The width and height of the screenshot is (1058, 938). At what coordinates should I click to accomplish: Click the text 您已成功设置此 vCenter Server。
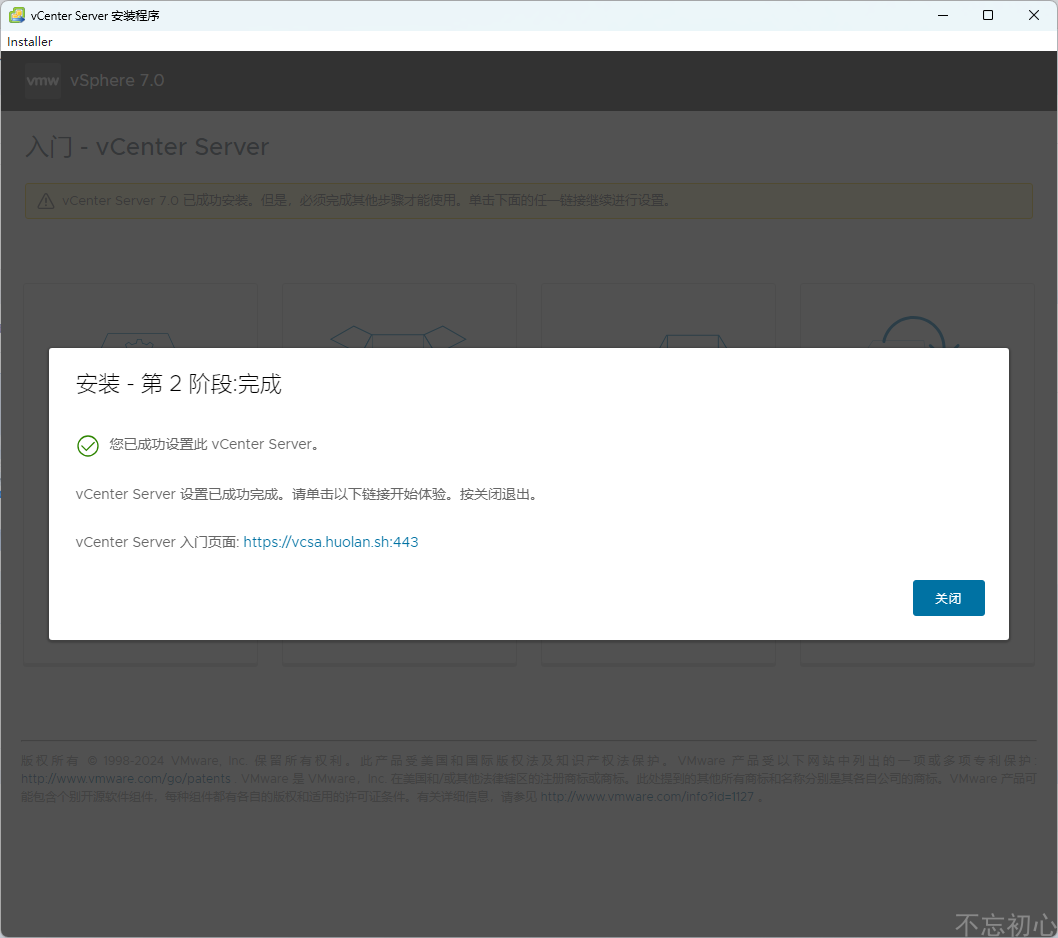click(x=215, y=444)
